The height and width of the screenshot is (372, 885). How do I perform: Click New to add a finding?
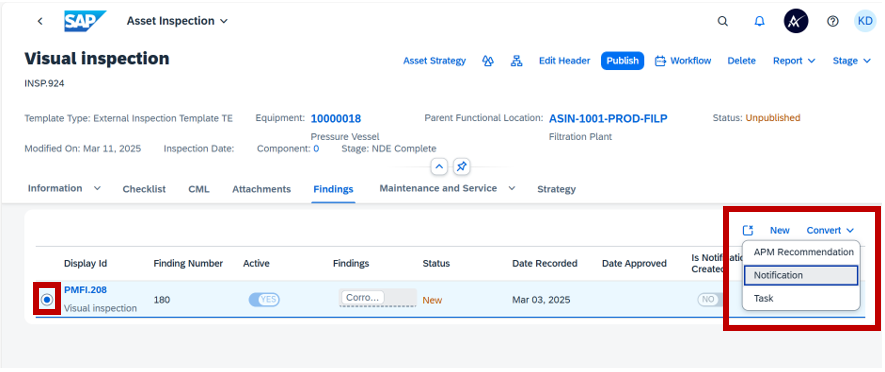pyautogui.click(x=779, y=230)
